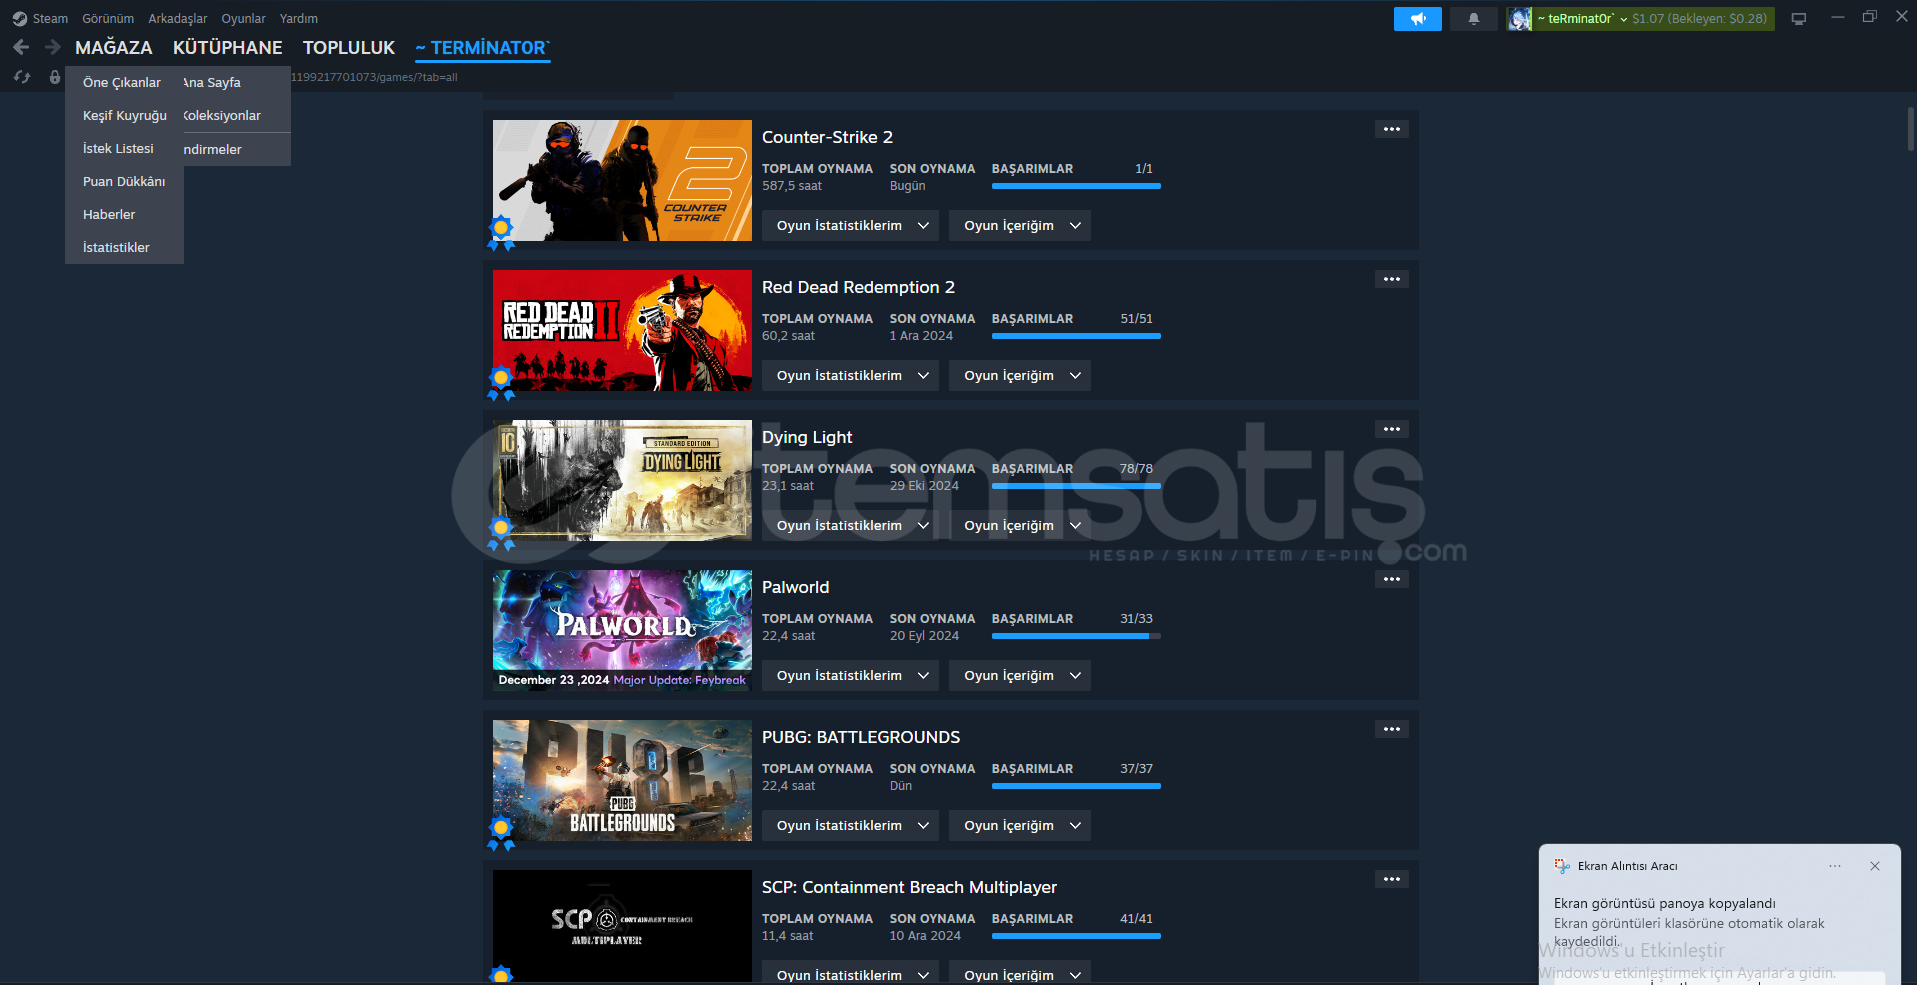Expand Oyun İçeriğim for Palworld
Image resolution: width=1917 pixels, height=985 pixels.
click(x=1020, y=676)
